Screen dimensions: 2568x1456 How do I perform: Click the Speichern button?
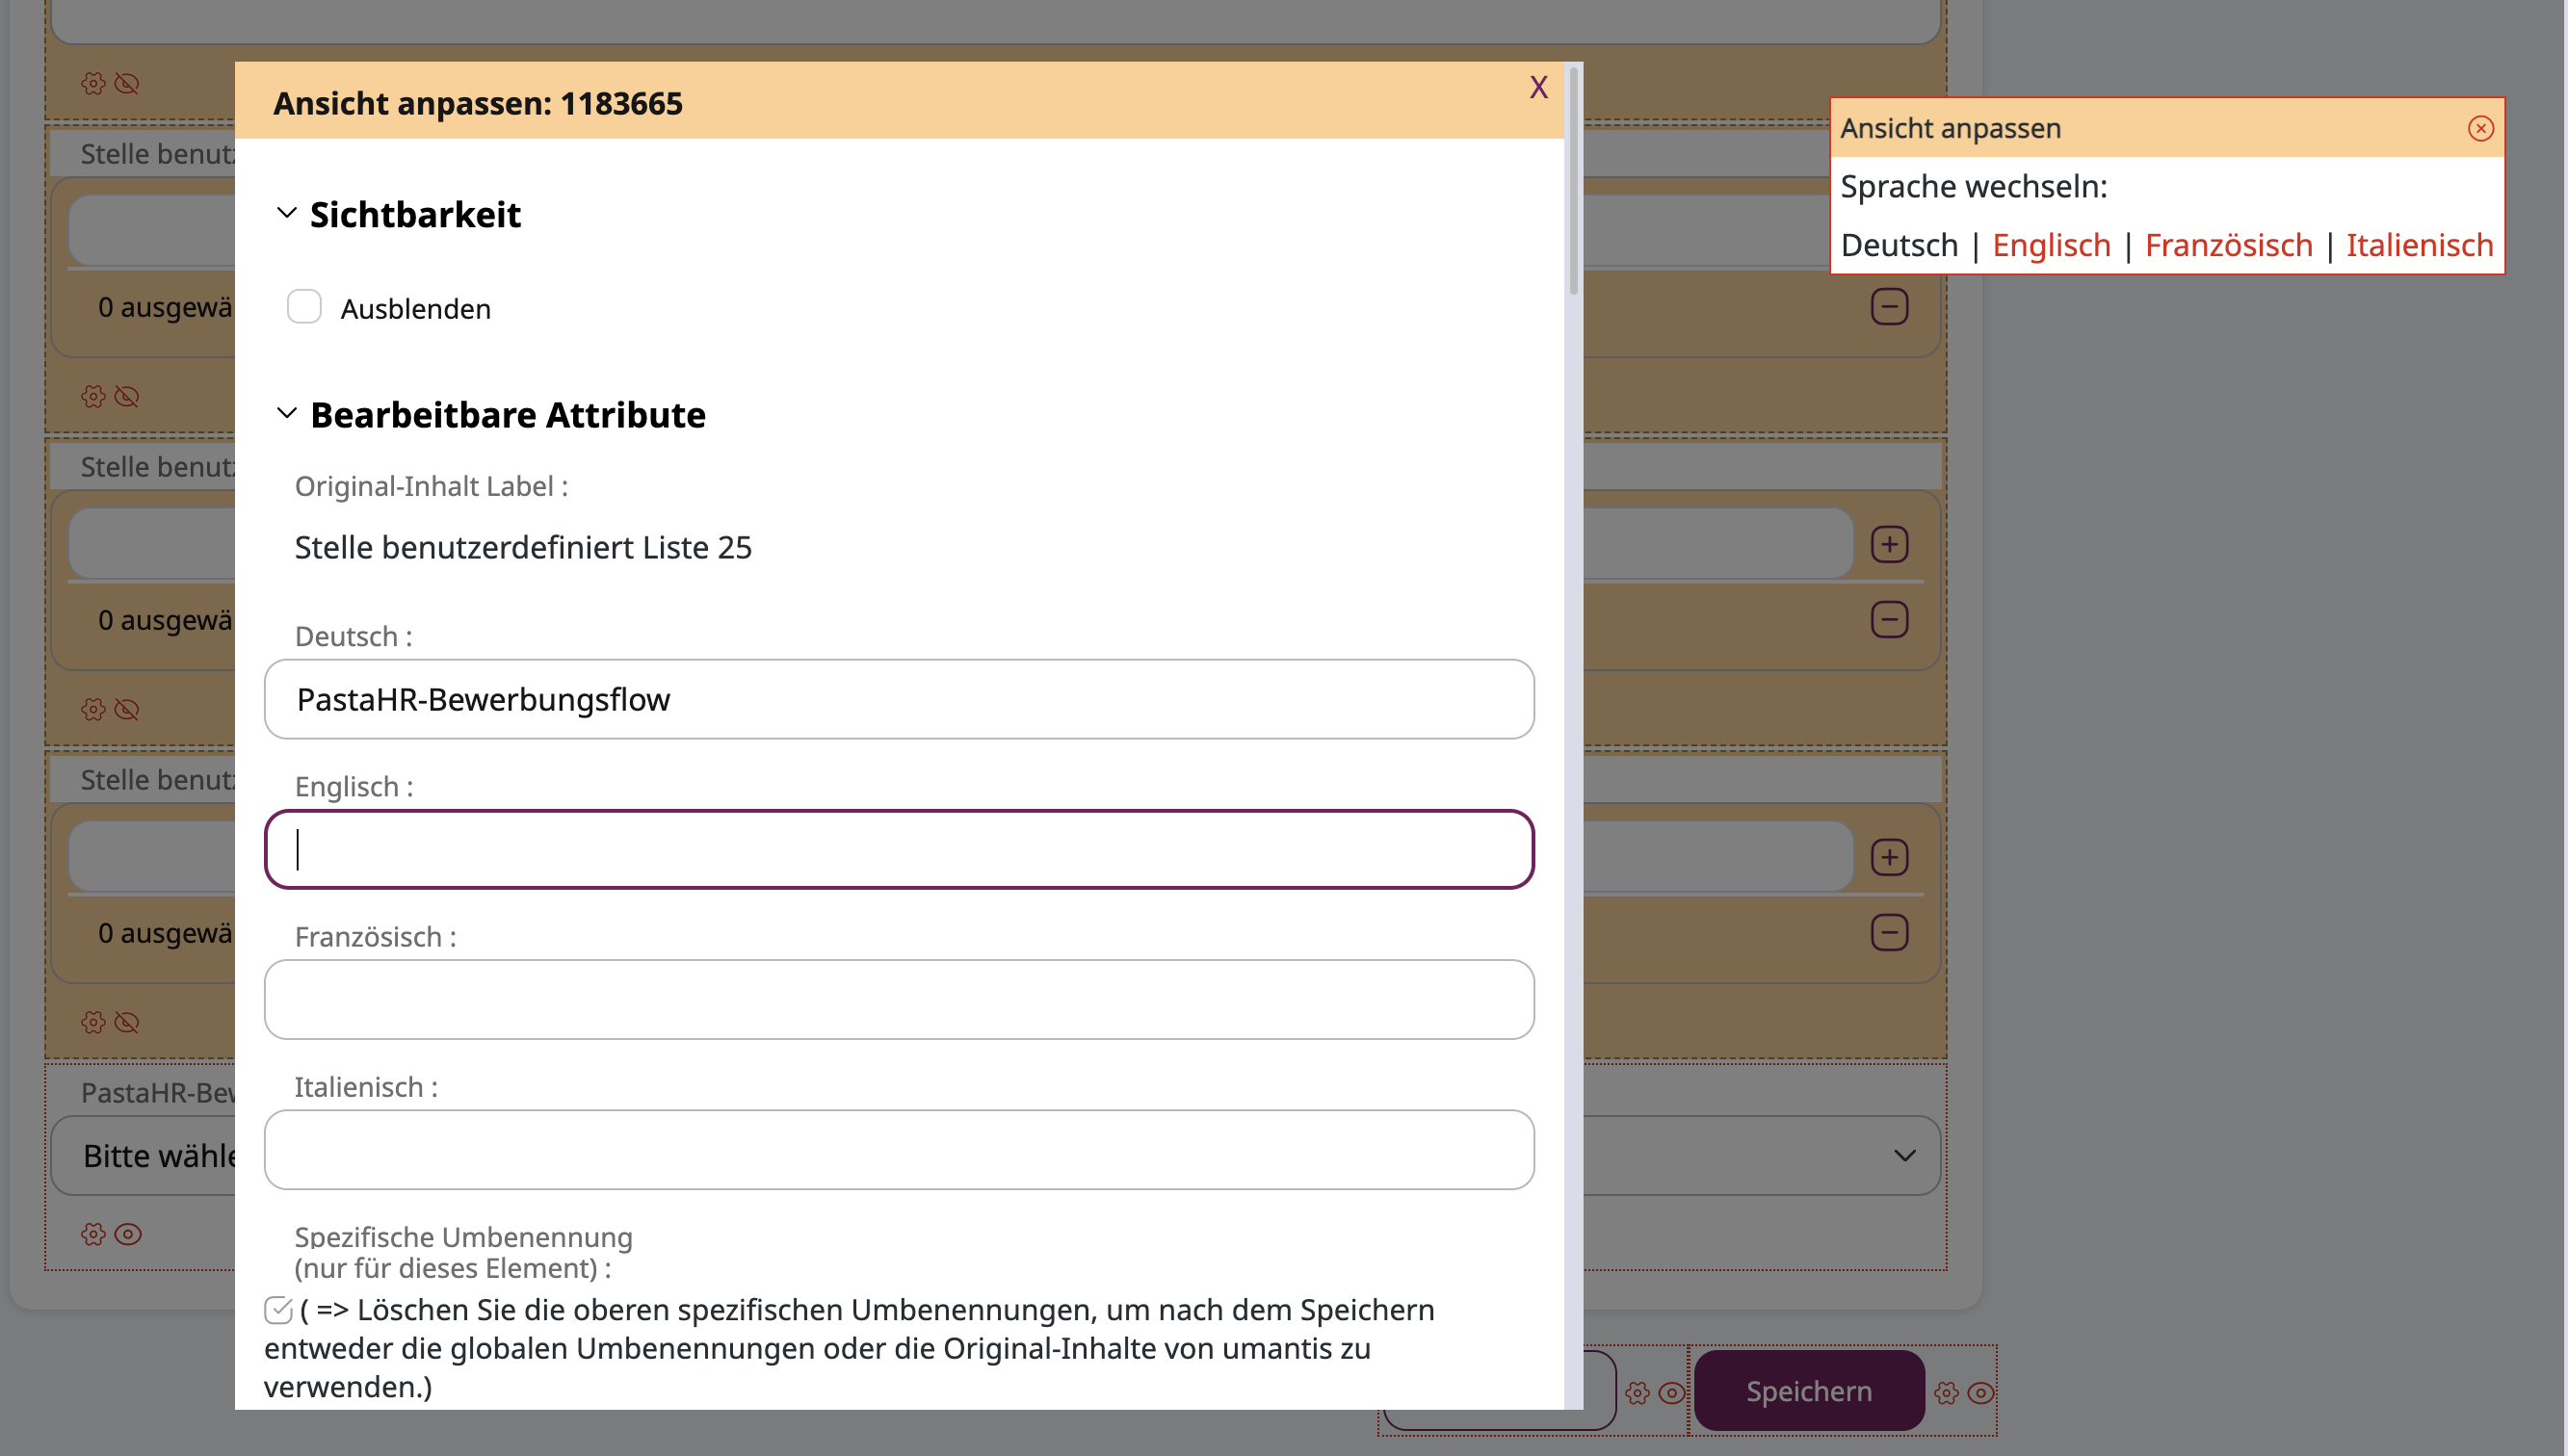coord(1808,1390)
